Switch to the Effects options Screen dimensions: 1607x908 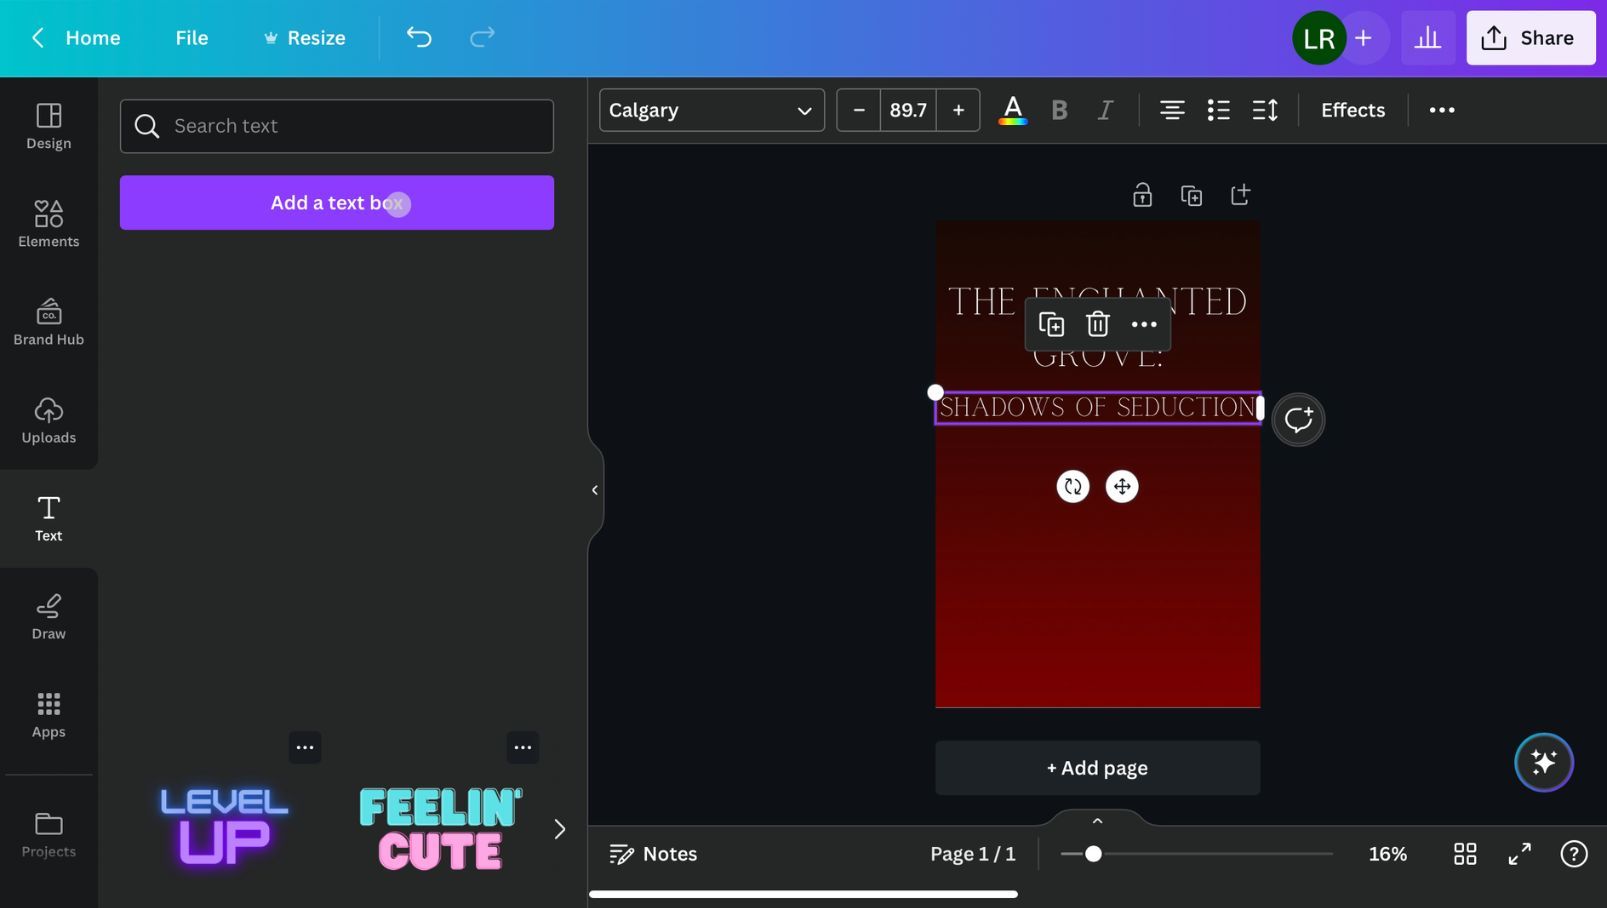[x=1352, y=110]
